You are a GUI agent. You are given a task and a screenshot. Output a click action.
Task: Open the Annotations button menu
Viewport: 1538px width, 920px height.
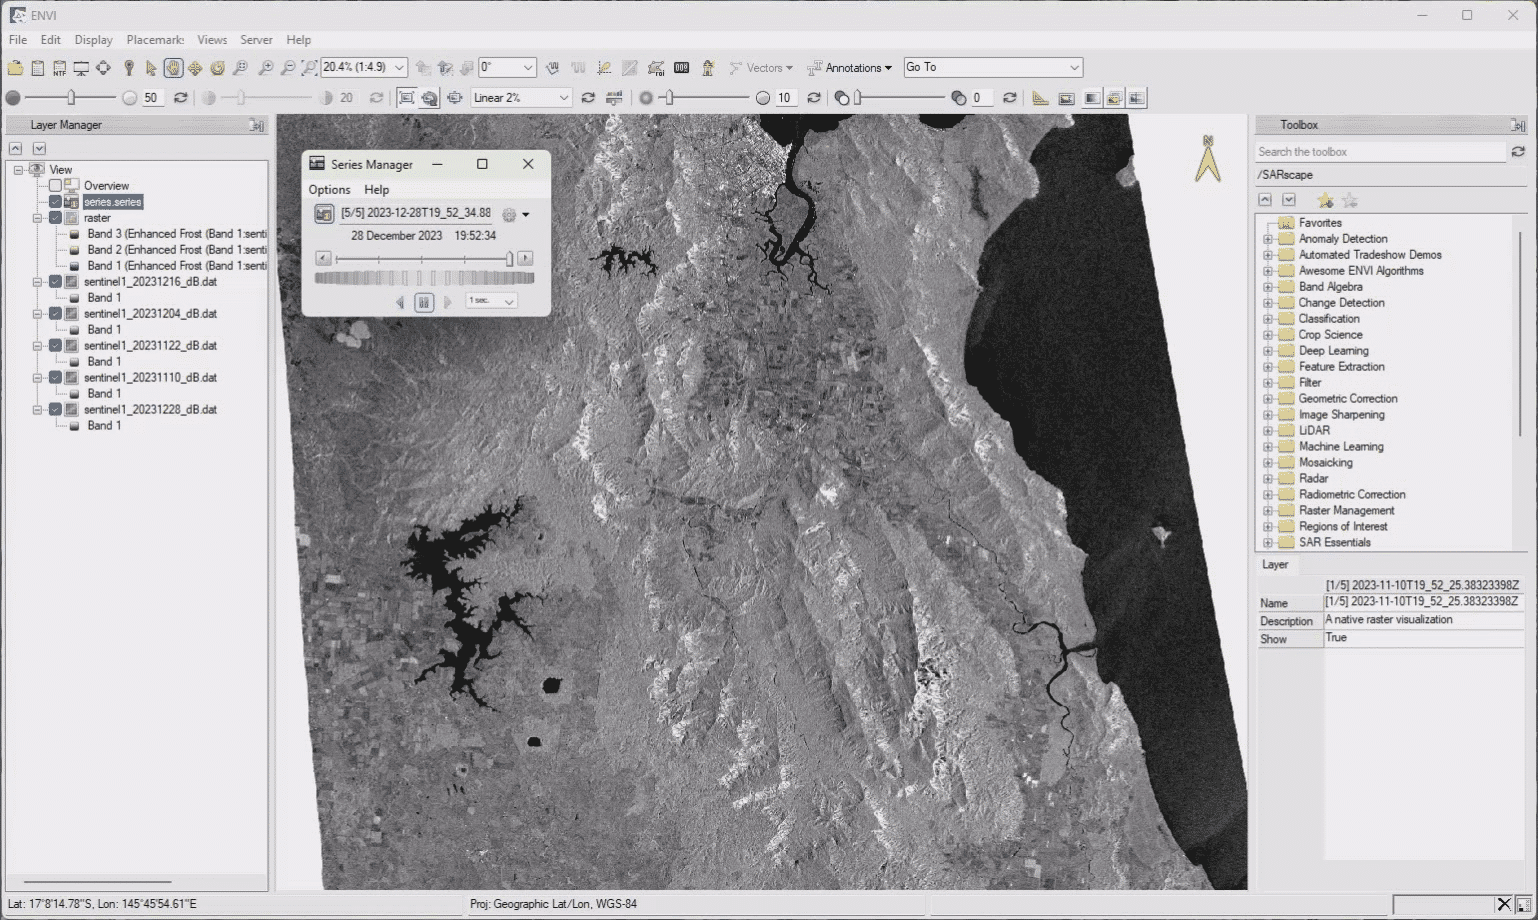(x=853, y=68)
